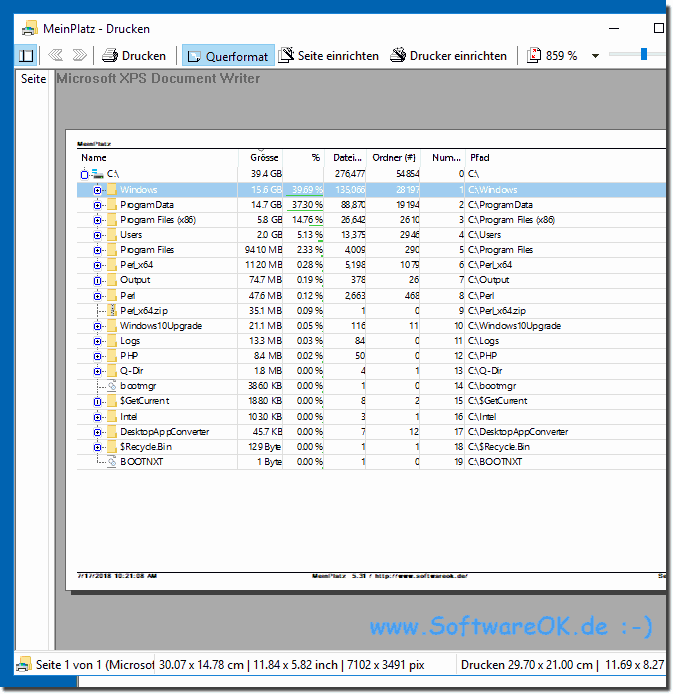
Task: Click the zoom slider handle
Action: [644, 54]
